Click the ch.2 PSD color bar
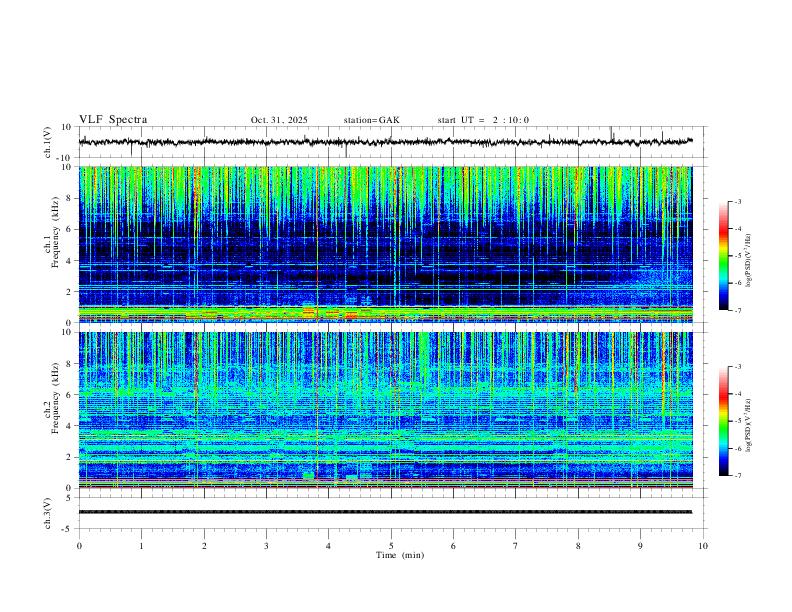Image resolution: width=792 pixels, height=612 pixels. pos(724,421)
